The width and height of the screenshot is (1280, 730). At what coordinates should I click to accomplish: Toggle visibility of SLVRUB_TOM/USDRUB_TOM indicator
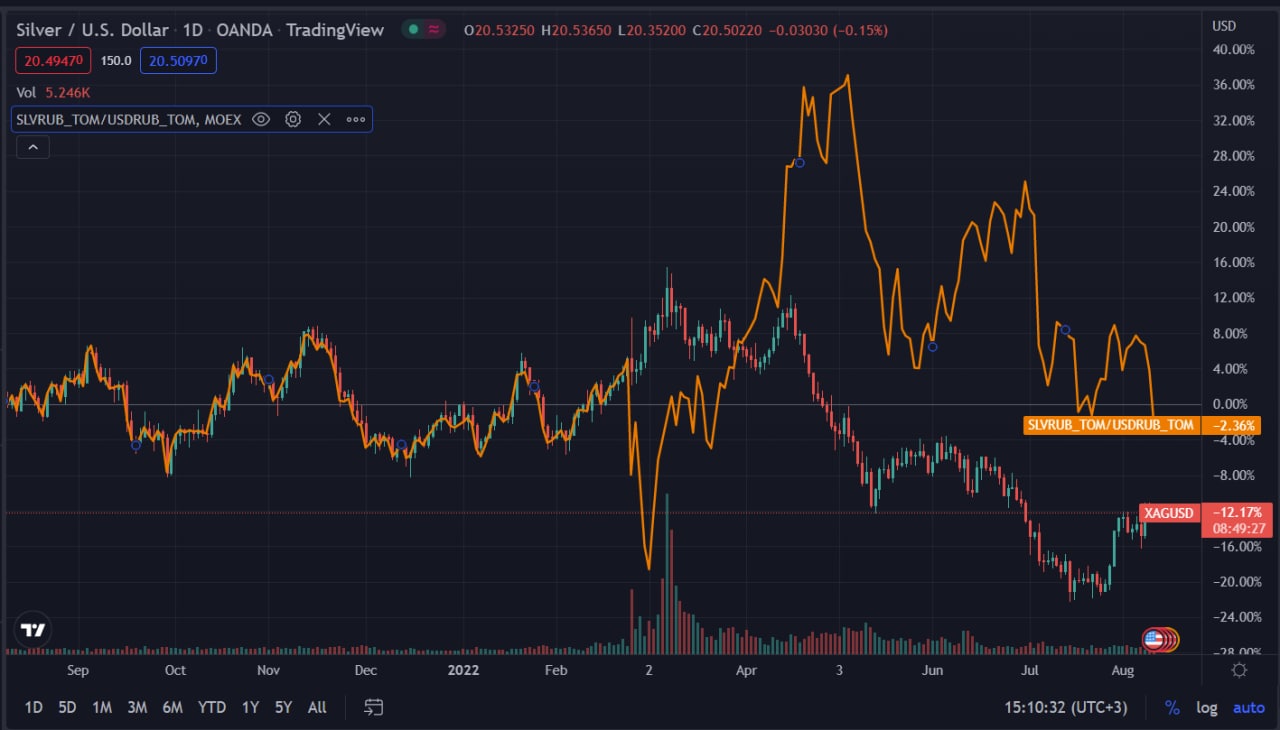[x=261, y=119]
